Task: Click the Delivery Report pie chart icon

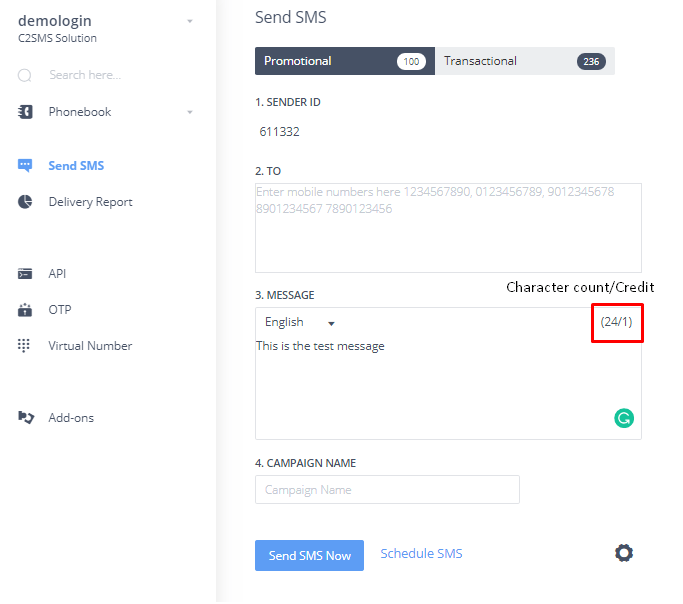Action: point(26,202)
